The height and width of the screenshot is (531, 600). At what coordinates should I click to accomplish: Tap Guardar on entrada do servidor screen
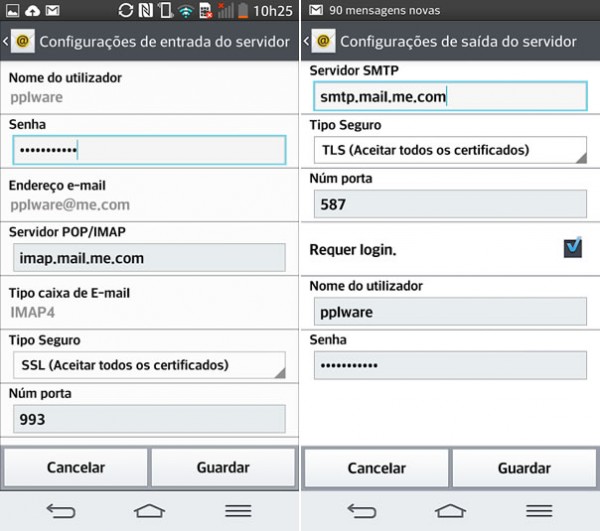(x=223, y=467)
